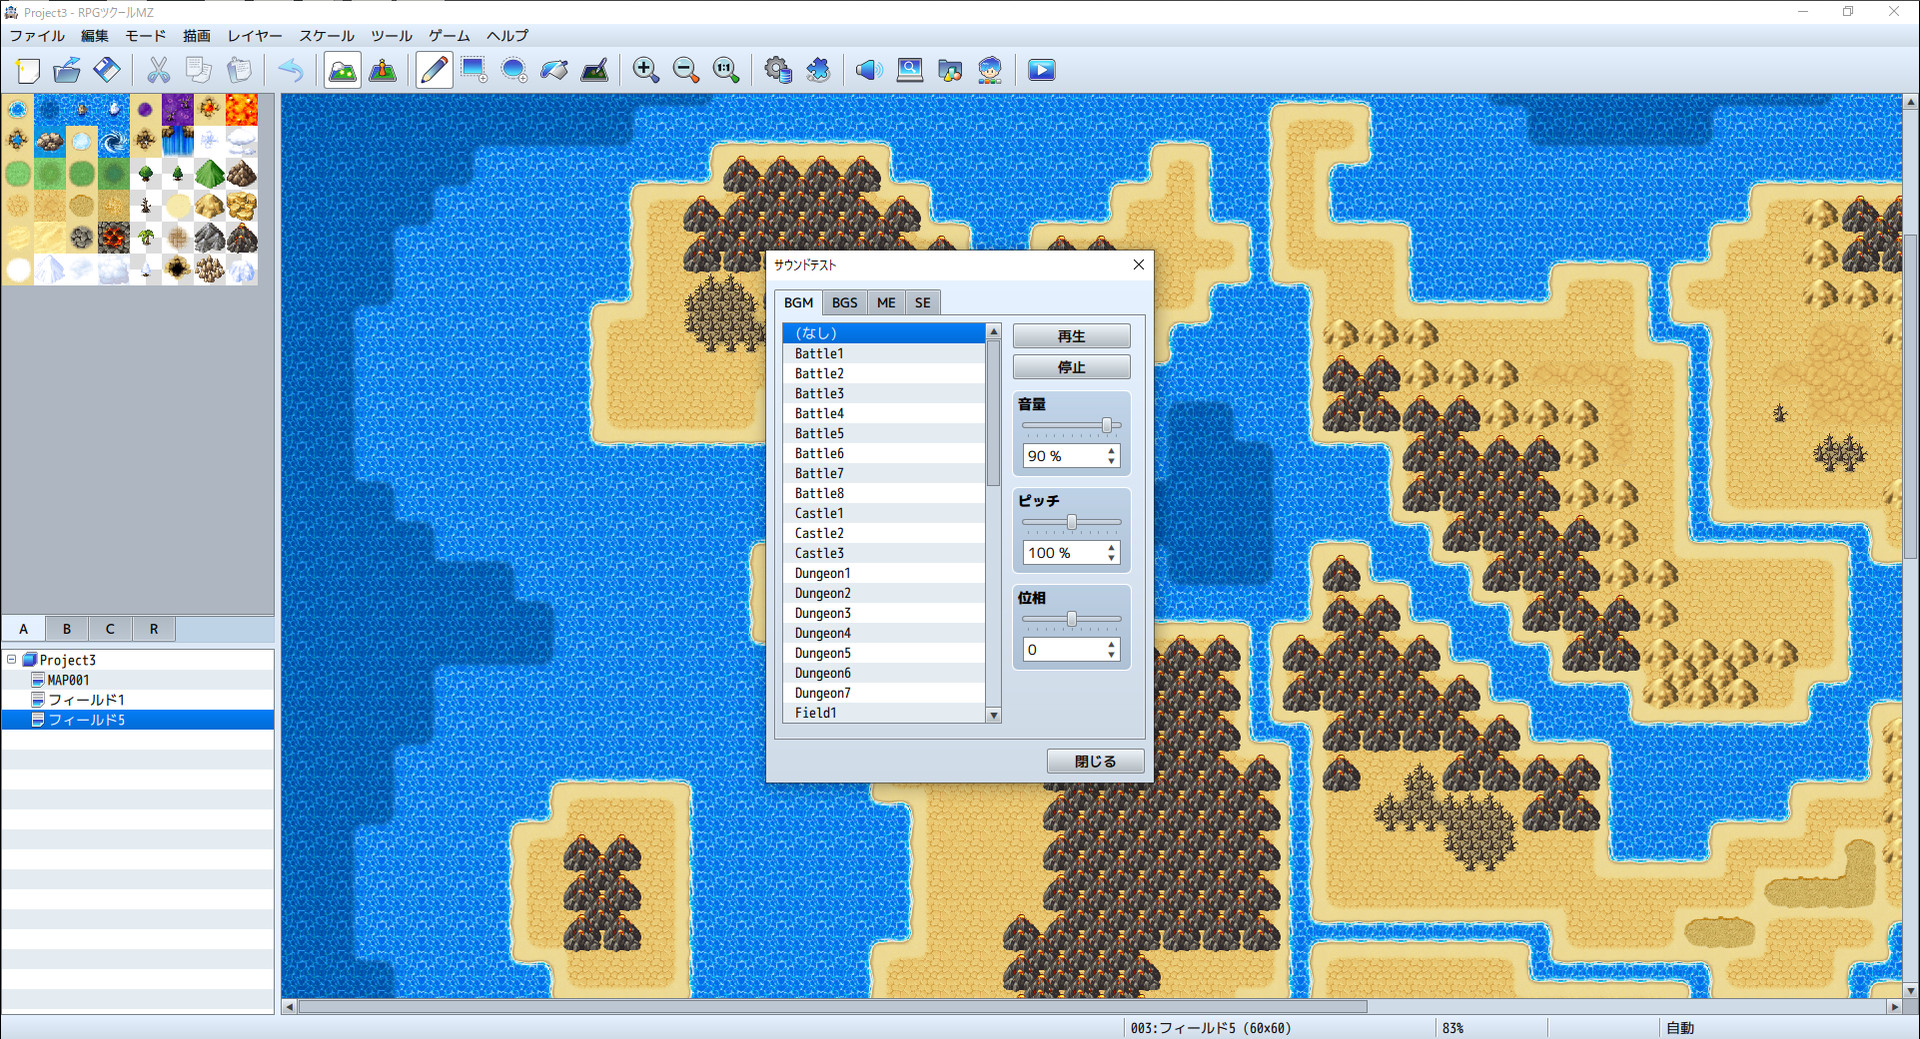Decrease pitch with the 100 % down arrow
Screen dimensions: 1920x1039
(x=1111, y=558)
